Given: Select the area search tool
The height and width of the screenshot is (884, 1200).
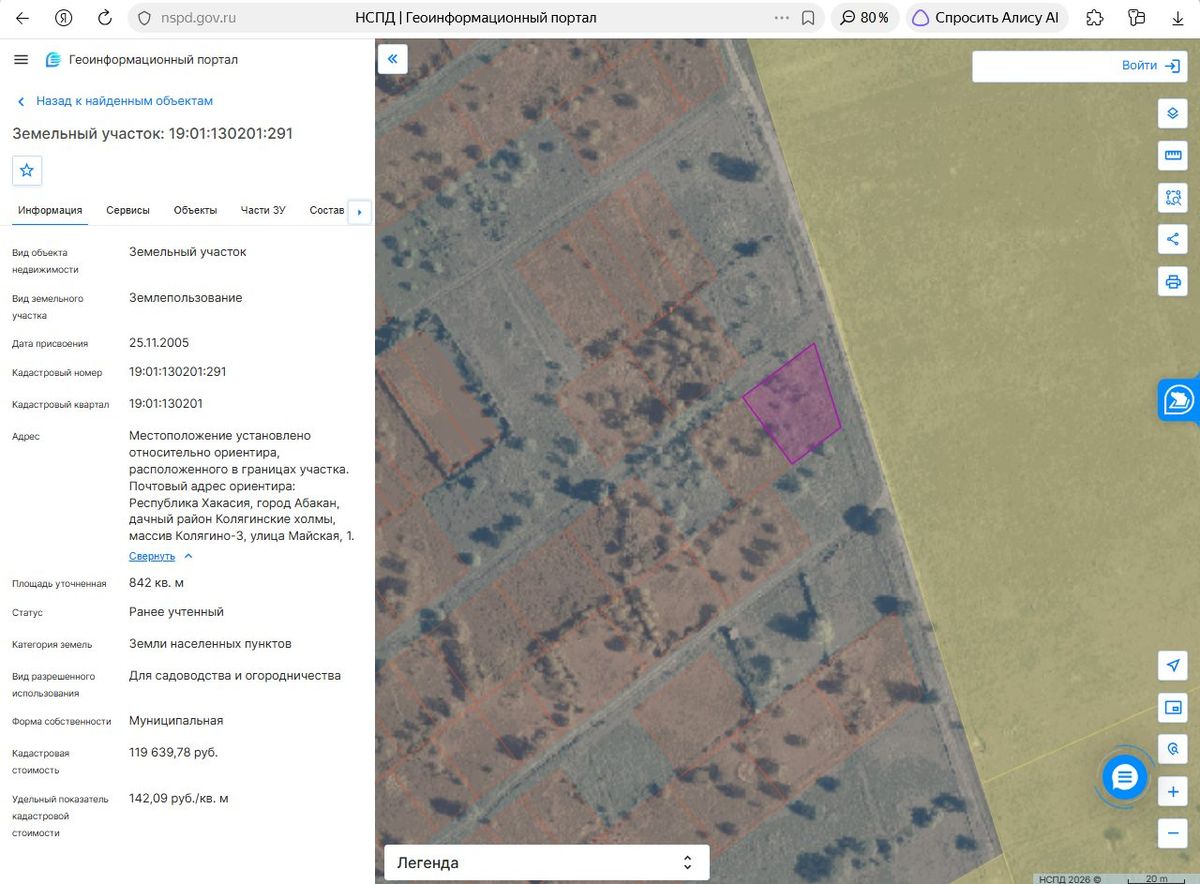Looking at the screenshot, I should click(1173, 197).
